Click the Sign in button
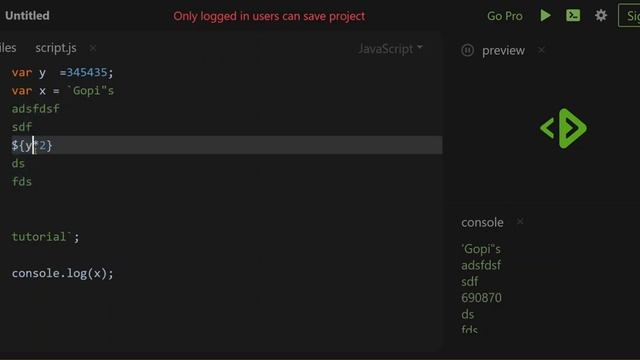640x360 pixels. (629, 16)
